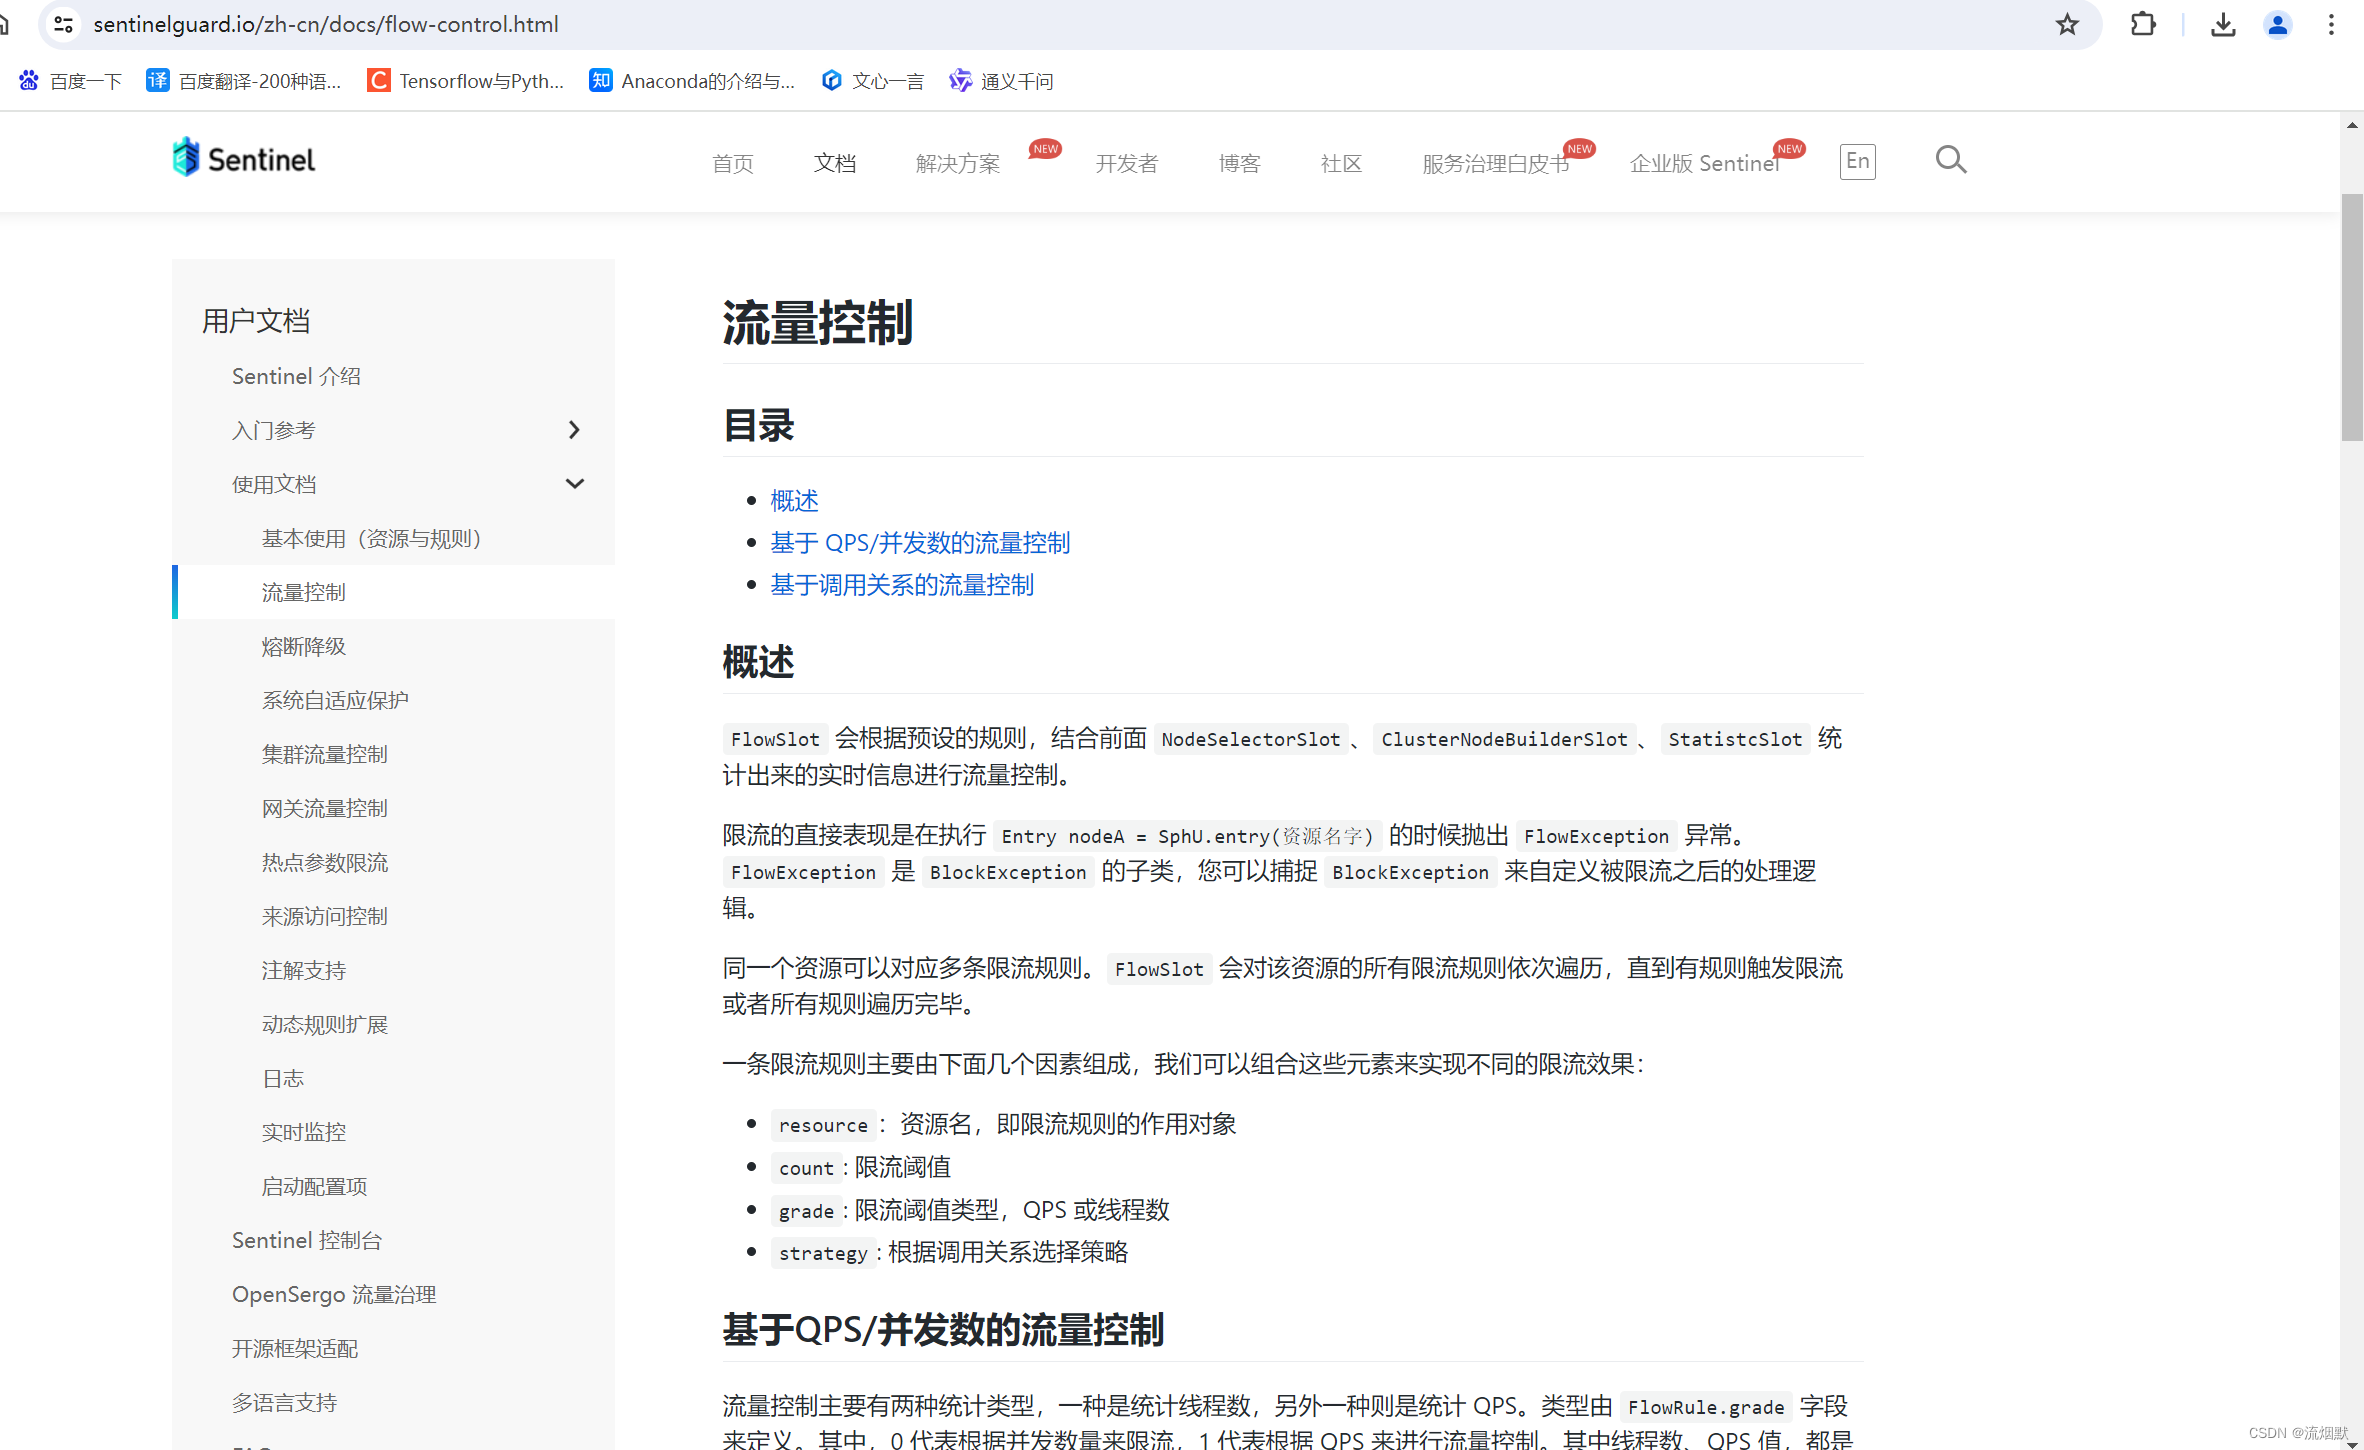Screen dimensions: 2364x1450
Task: Open the 开发者 nav item
Action: pos(1127,163)
